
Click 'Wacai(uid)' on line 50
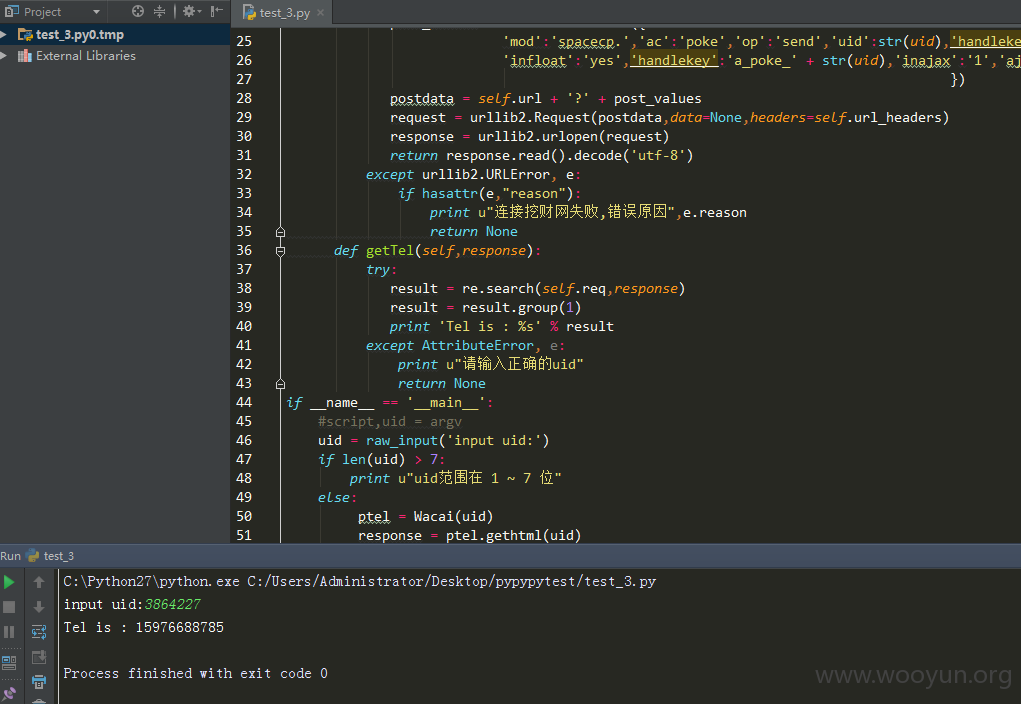[x=453, y=517]
